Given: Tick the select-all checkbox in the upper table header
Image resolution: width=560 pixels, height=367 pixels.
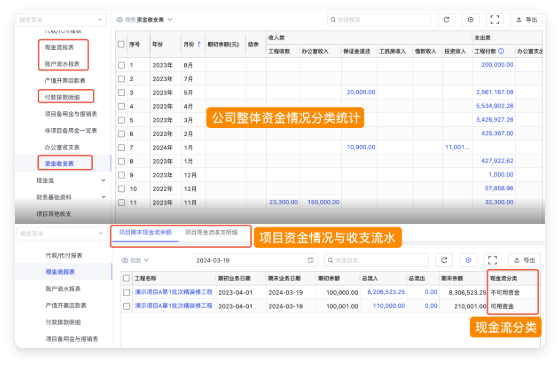Looking at the screenshot, I should 121,44.
